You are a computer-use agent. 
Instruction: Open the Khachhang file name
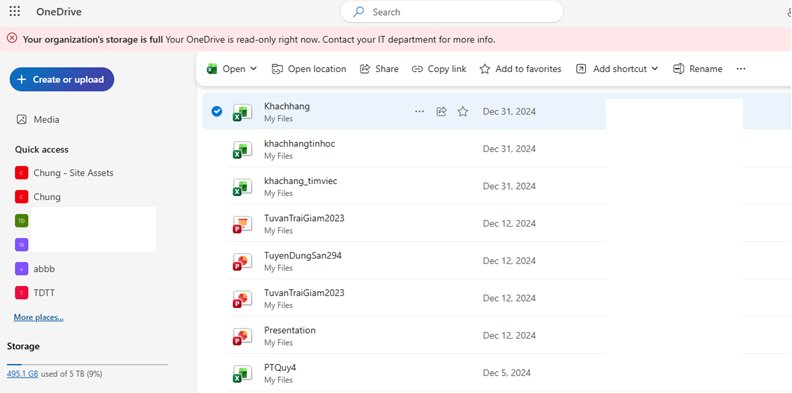287,107
